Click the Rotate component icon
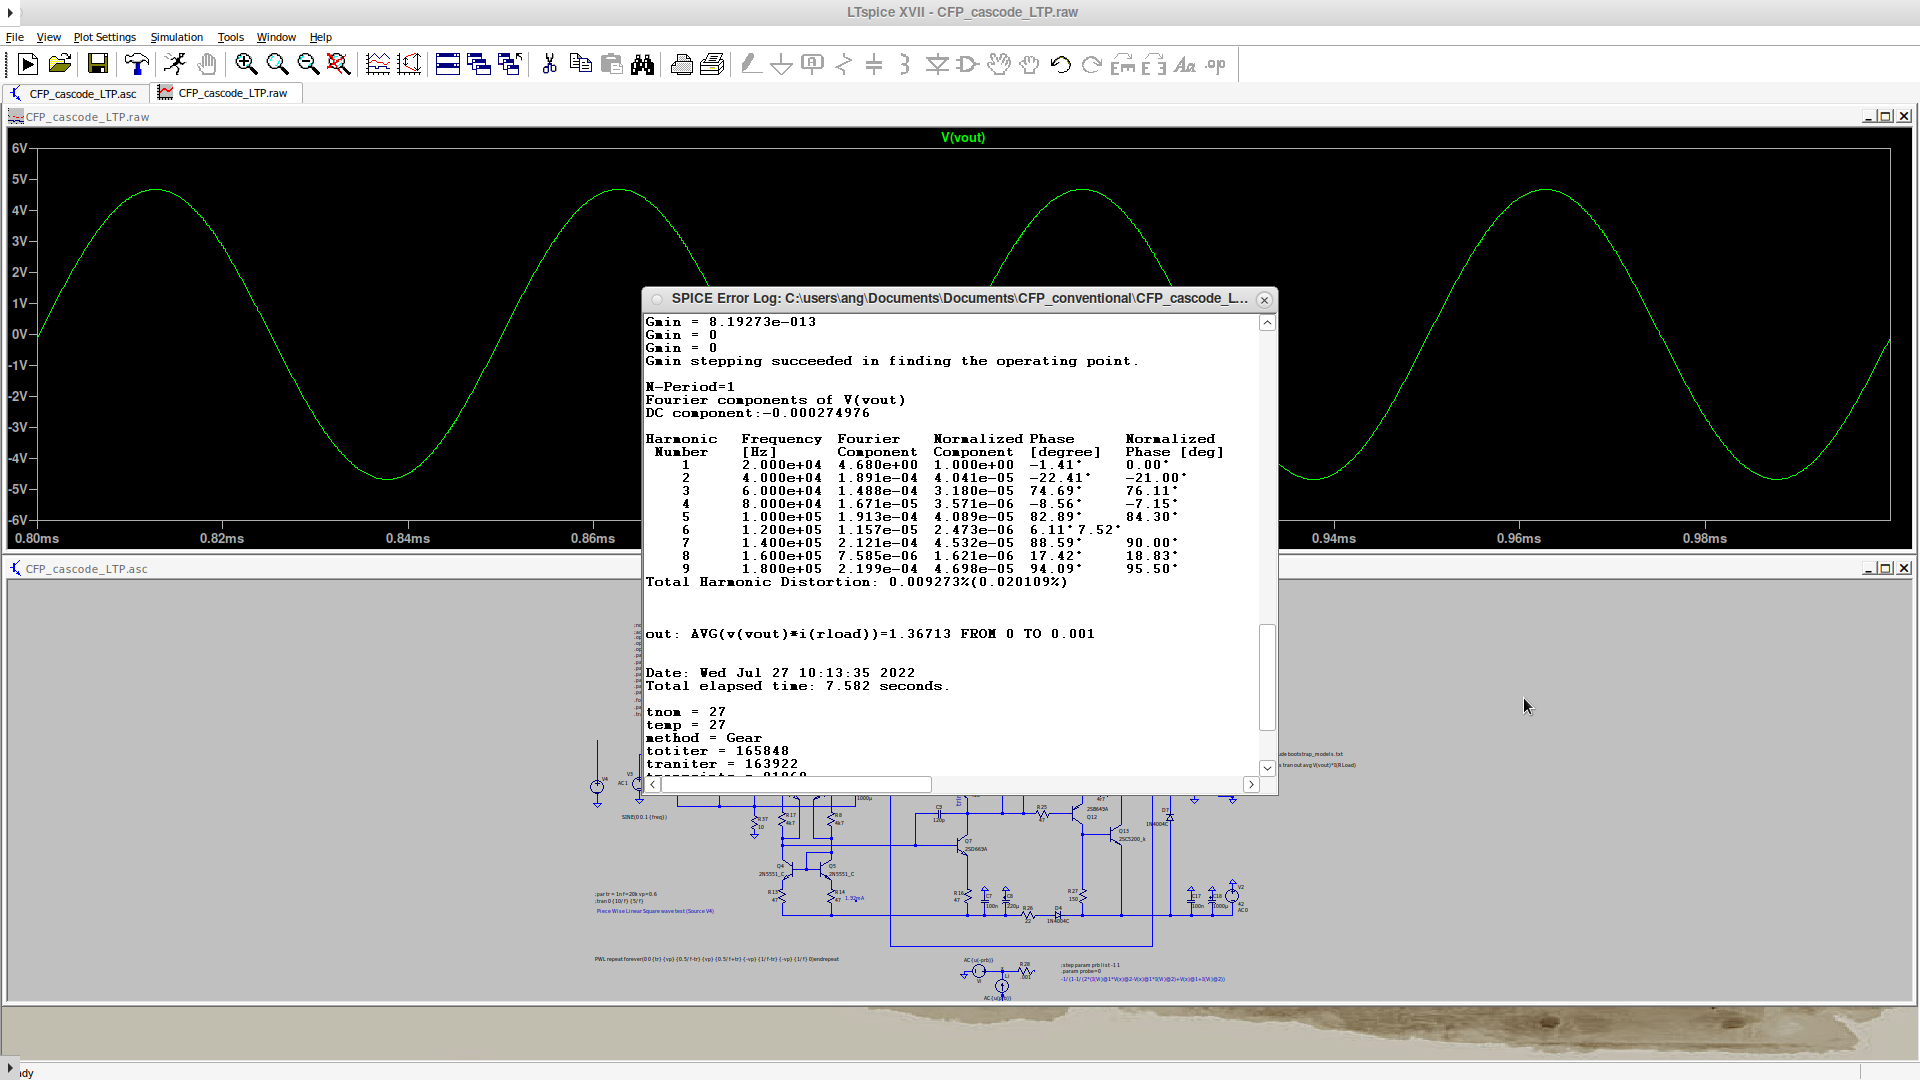Viewport: 1920px width, 1080px height. 1123,65
